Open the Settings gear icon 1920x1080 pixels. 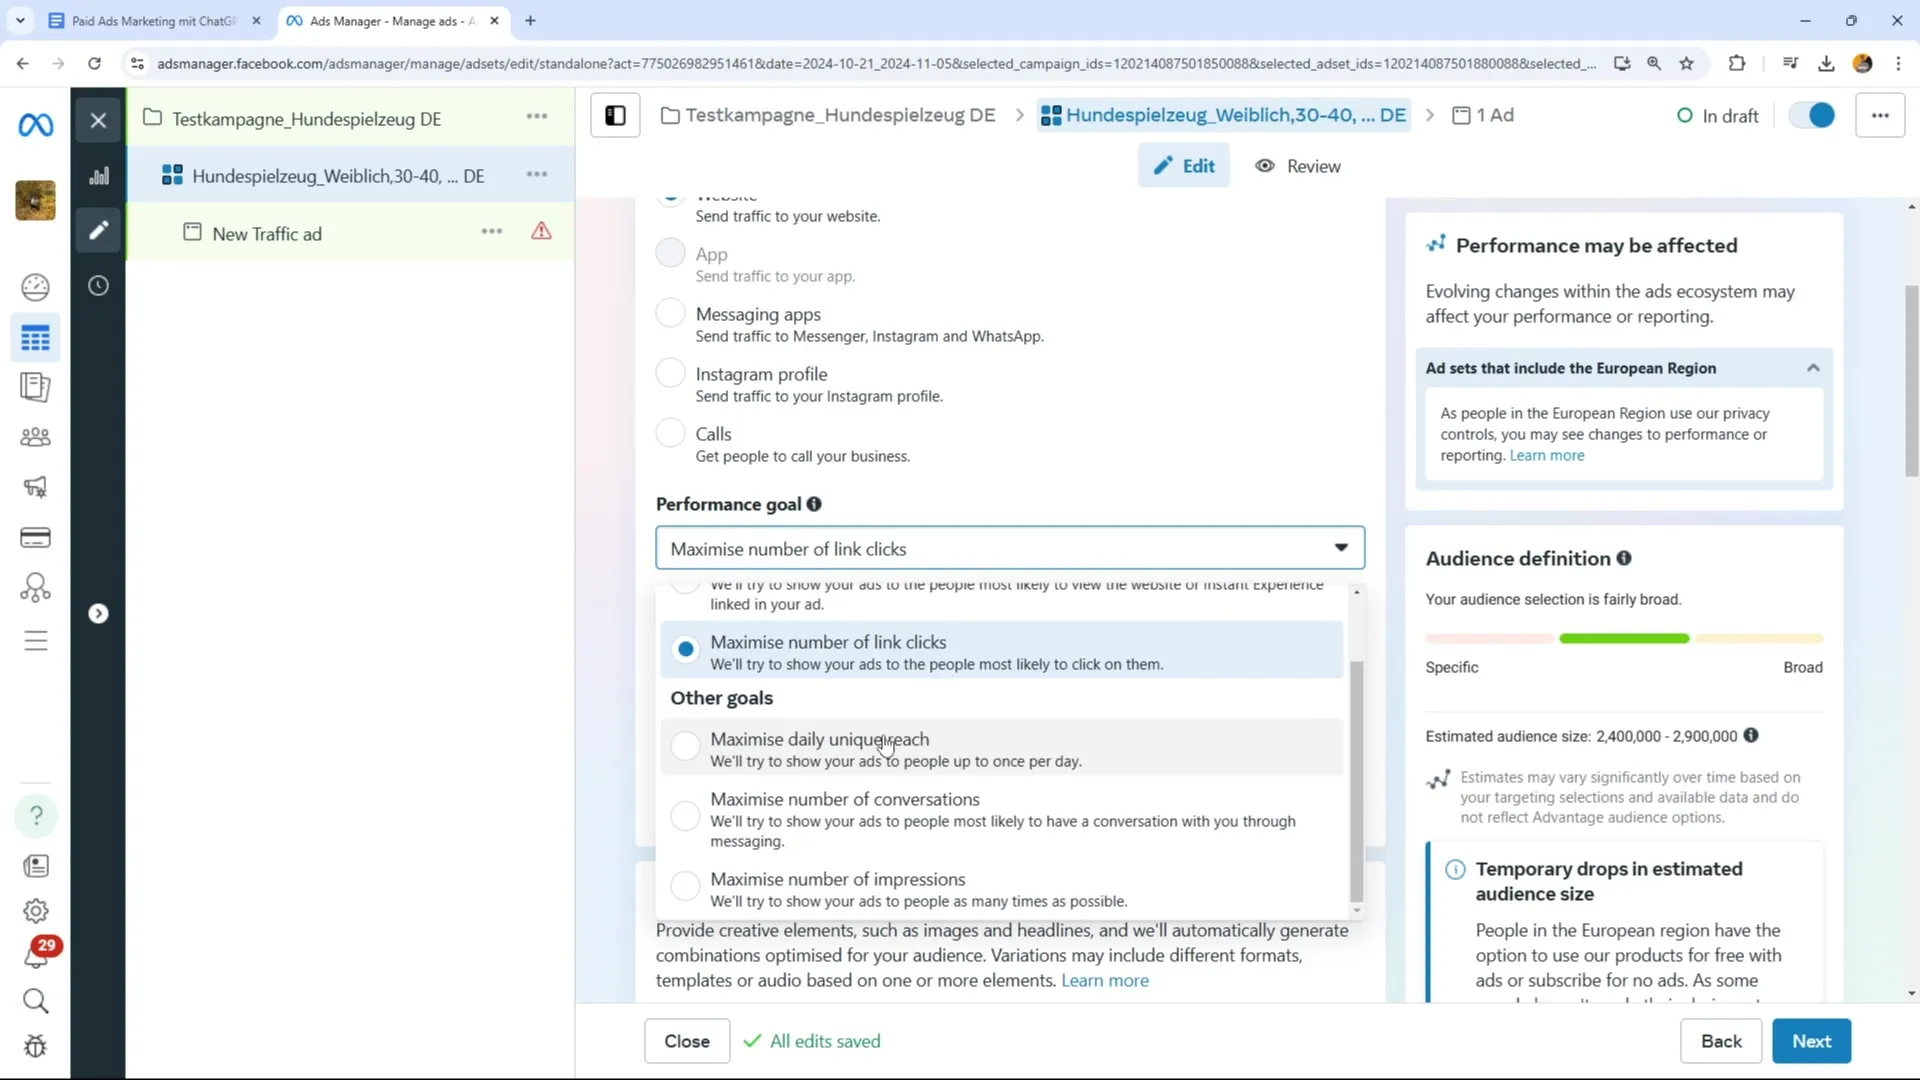point(35,911)
